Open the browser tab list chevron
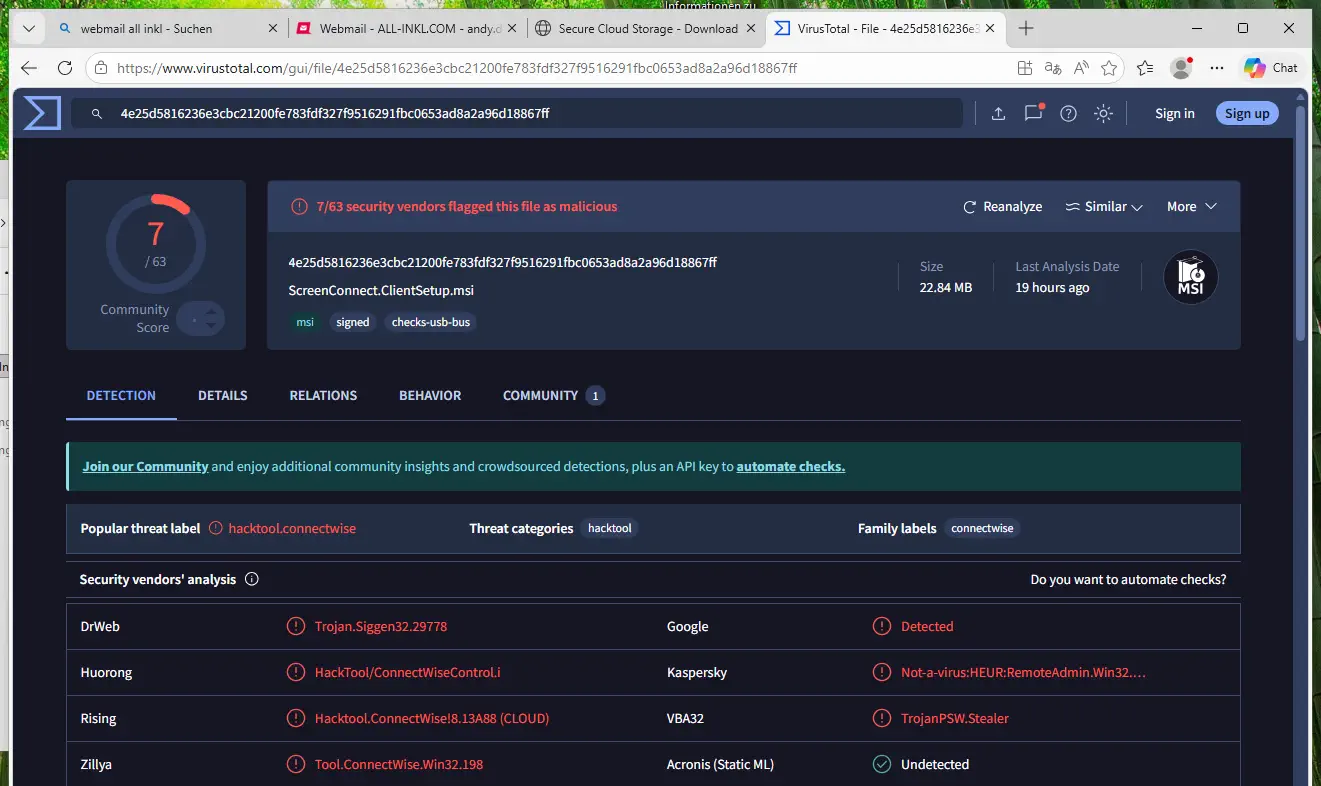 click(28, 29)
